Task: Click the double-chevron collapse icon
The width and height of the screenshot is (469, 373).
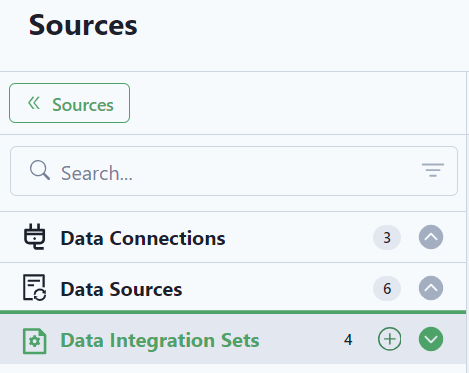Action: (34, 103)
